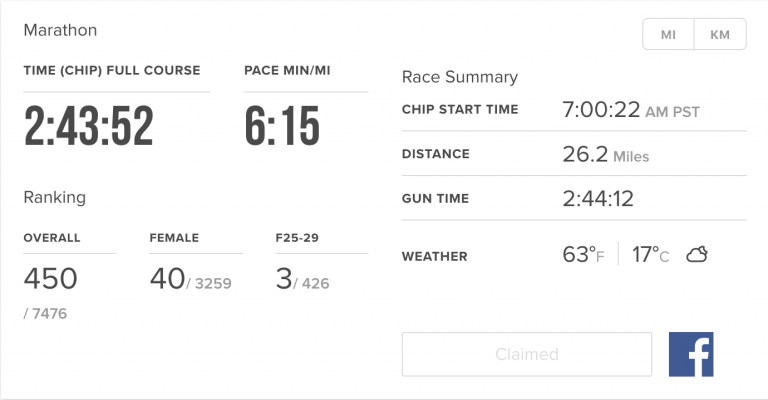
Task: Click the WEATHER row label
Action: click(x=434, y=257)
